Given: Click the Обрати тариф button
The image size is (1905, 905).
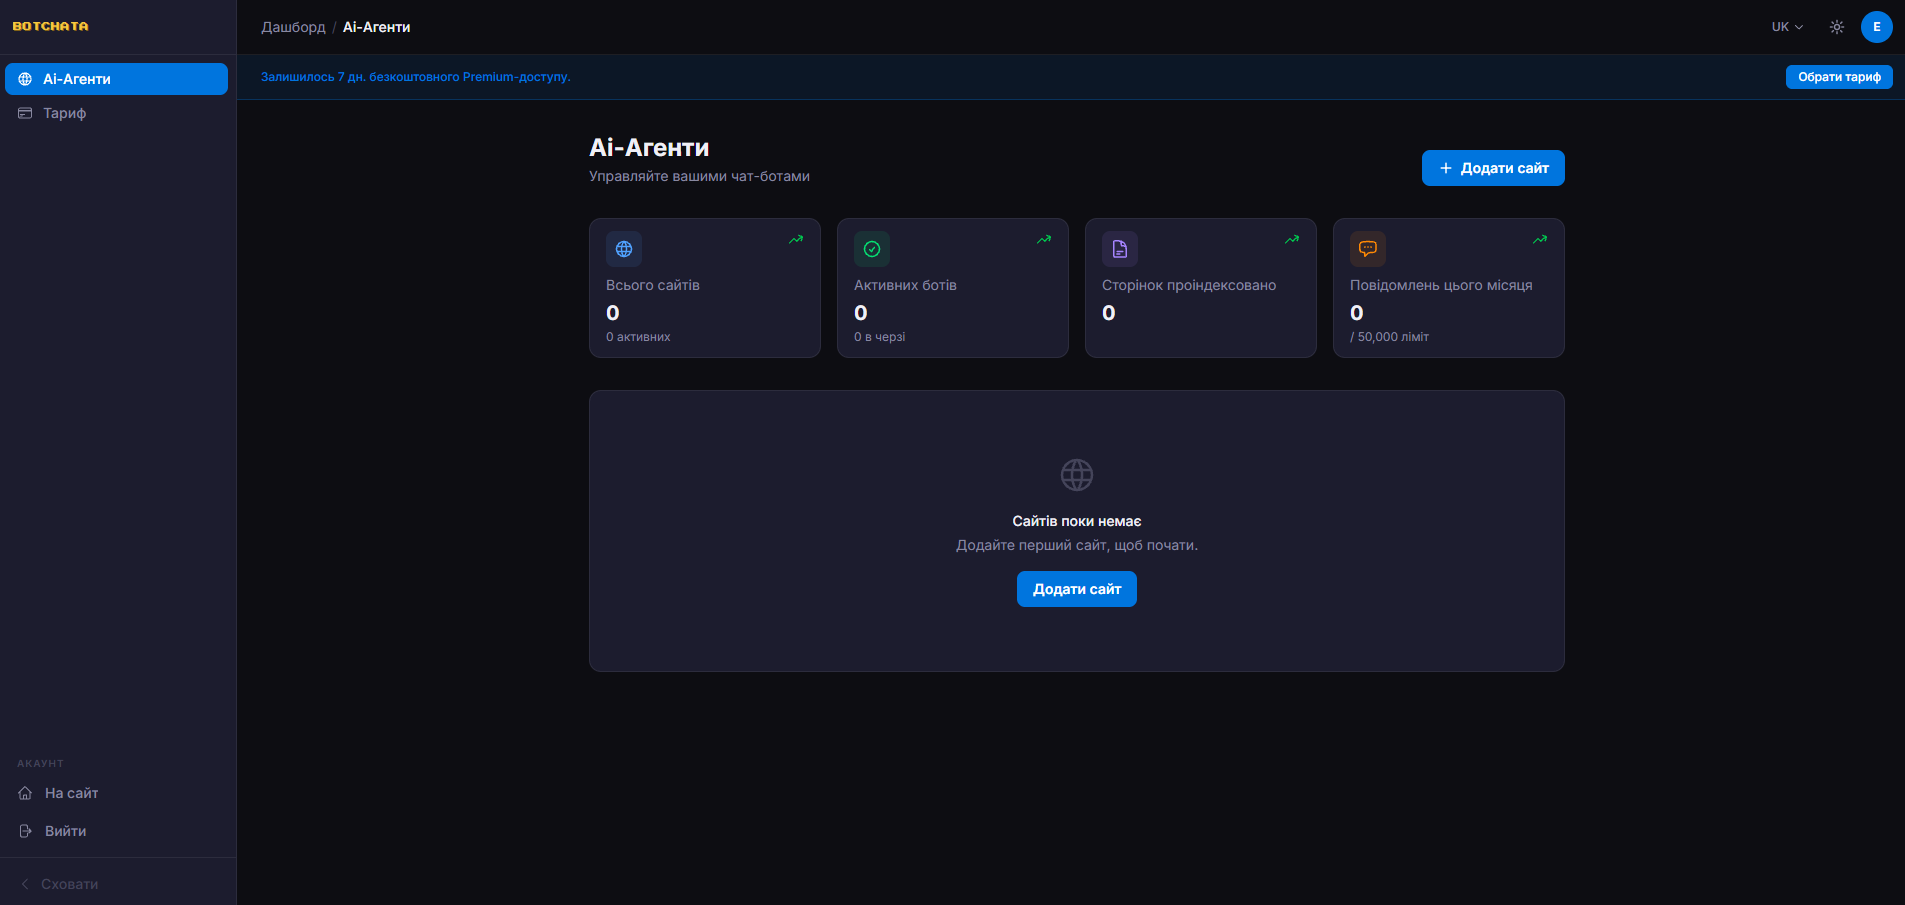Looking at the screenshot, I should click(1839, 77).
